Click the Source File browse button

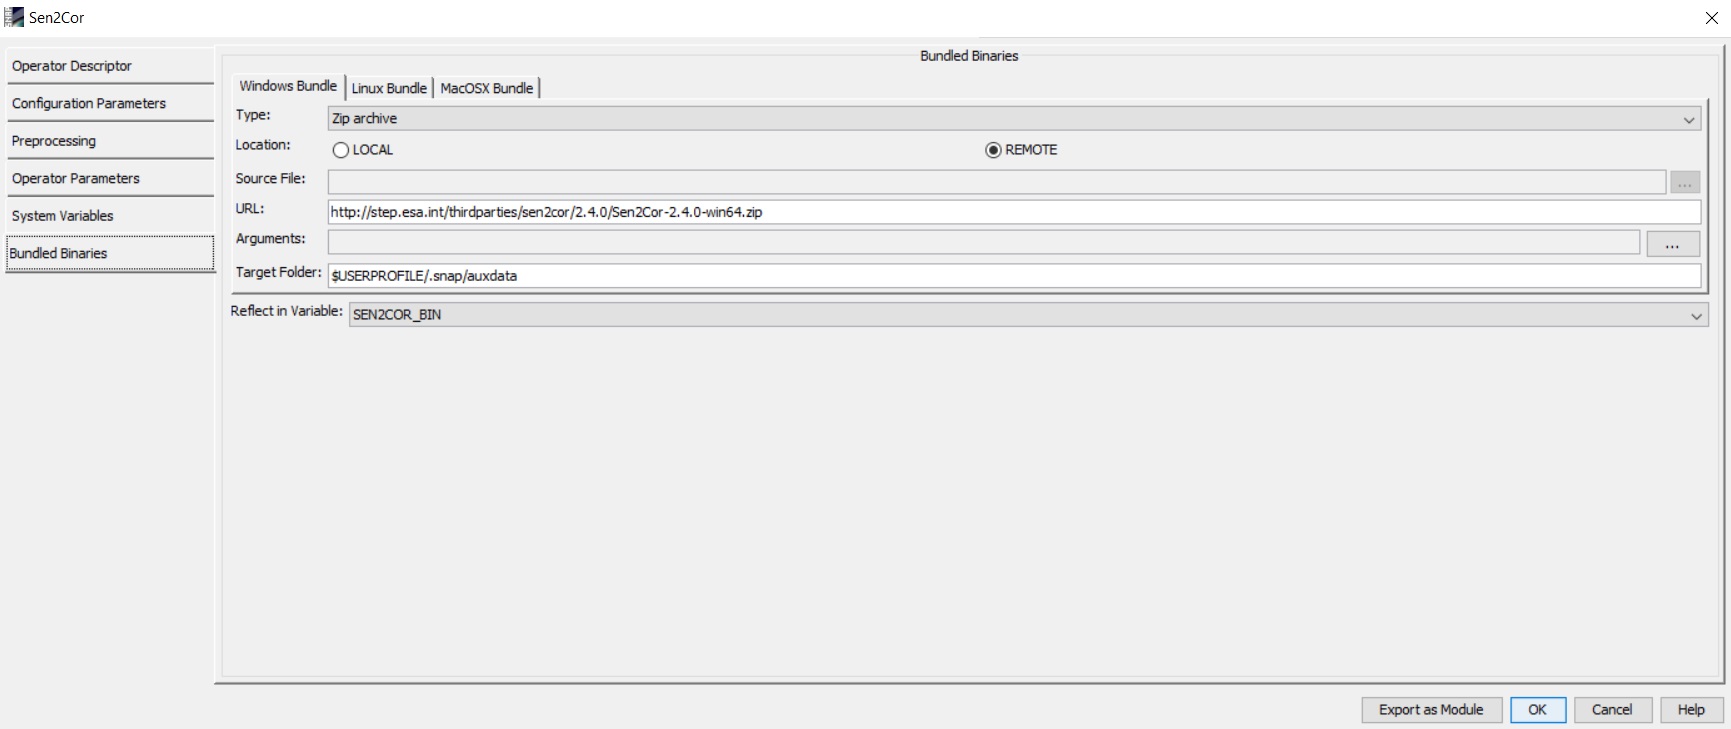(1685, 183)
